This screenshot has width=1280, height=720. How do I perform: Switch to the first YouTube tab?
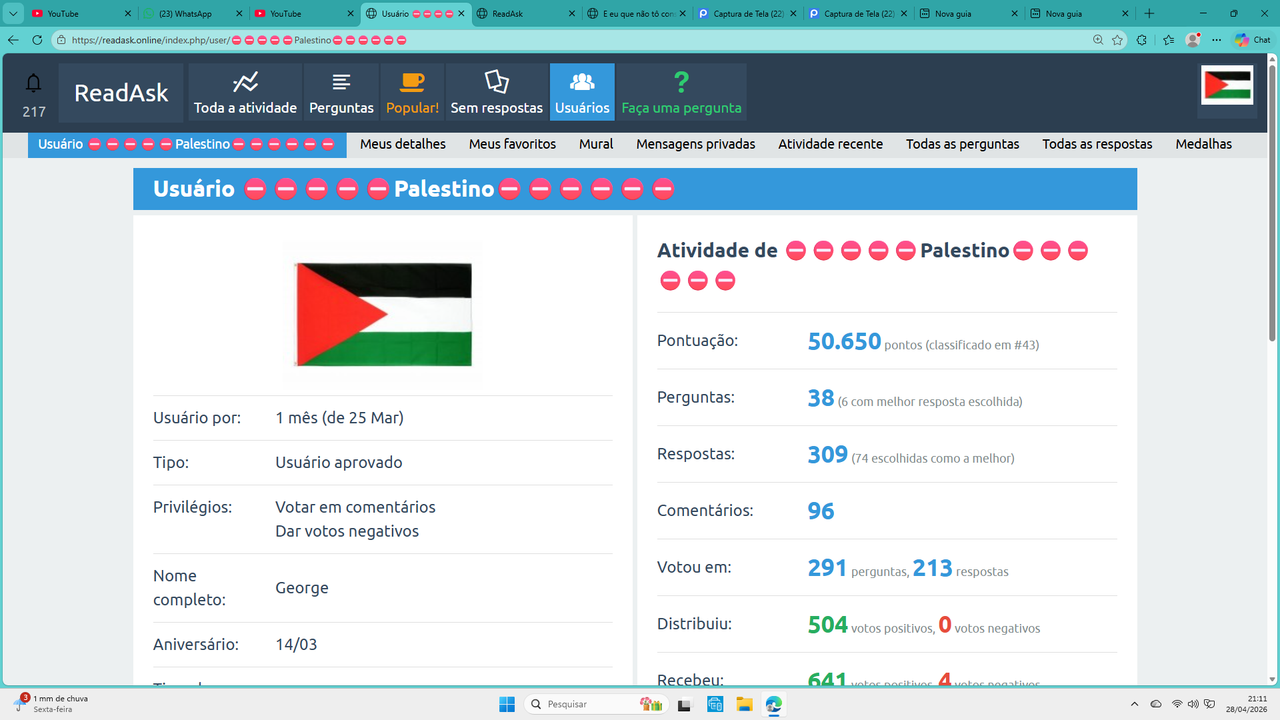[x=80, y=14]
